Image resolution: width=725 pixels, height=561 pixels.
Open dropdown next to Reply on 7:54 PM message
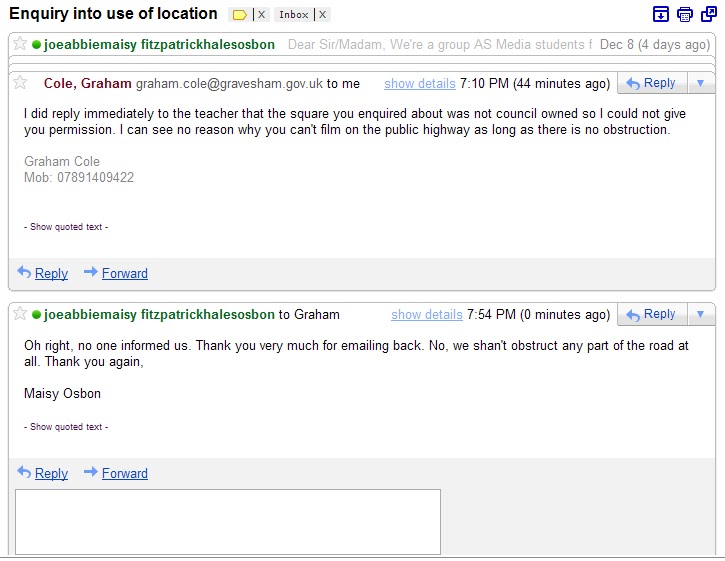click(x=700, y=314)
